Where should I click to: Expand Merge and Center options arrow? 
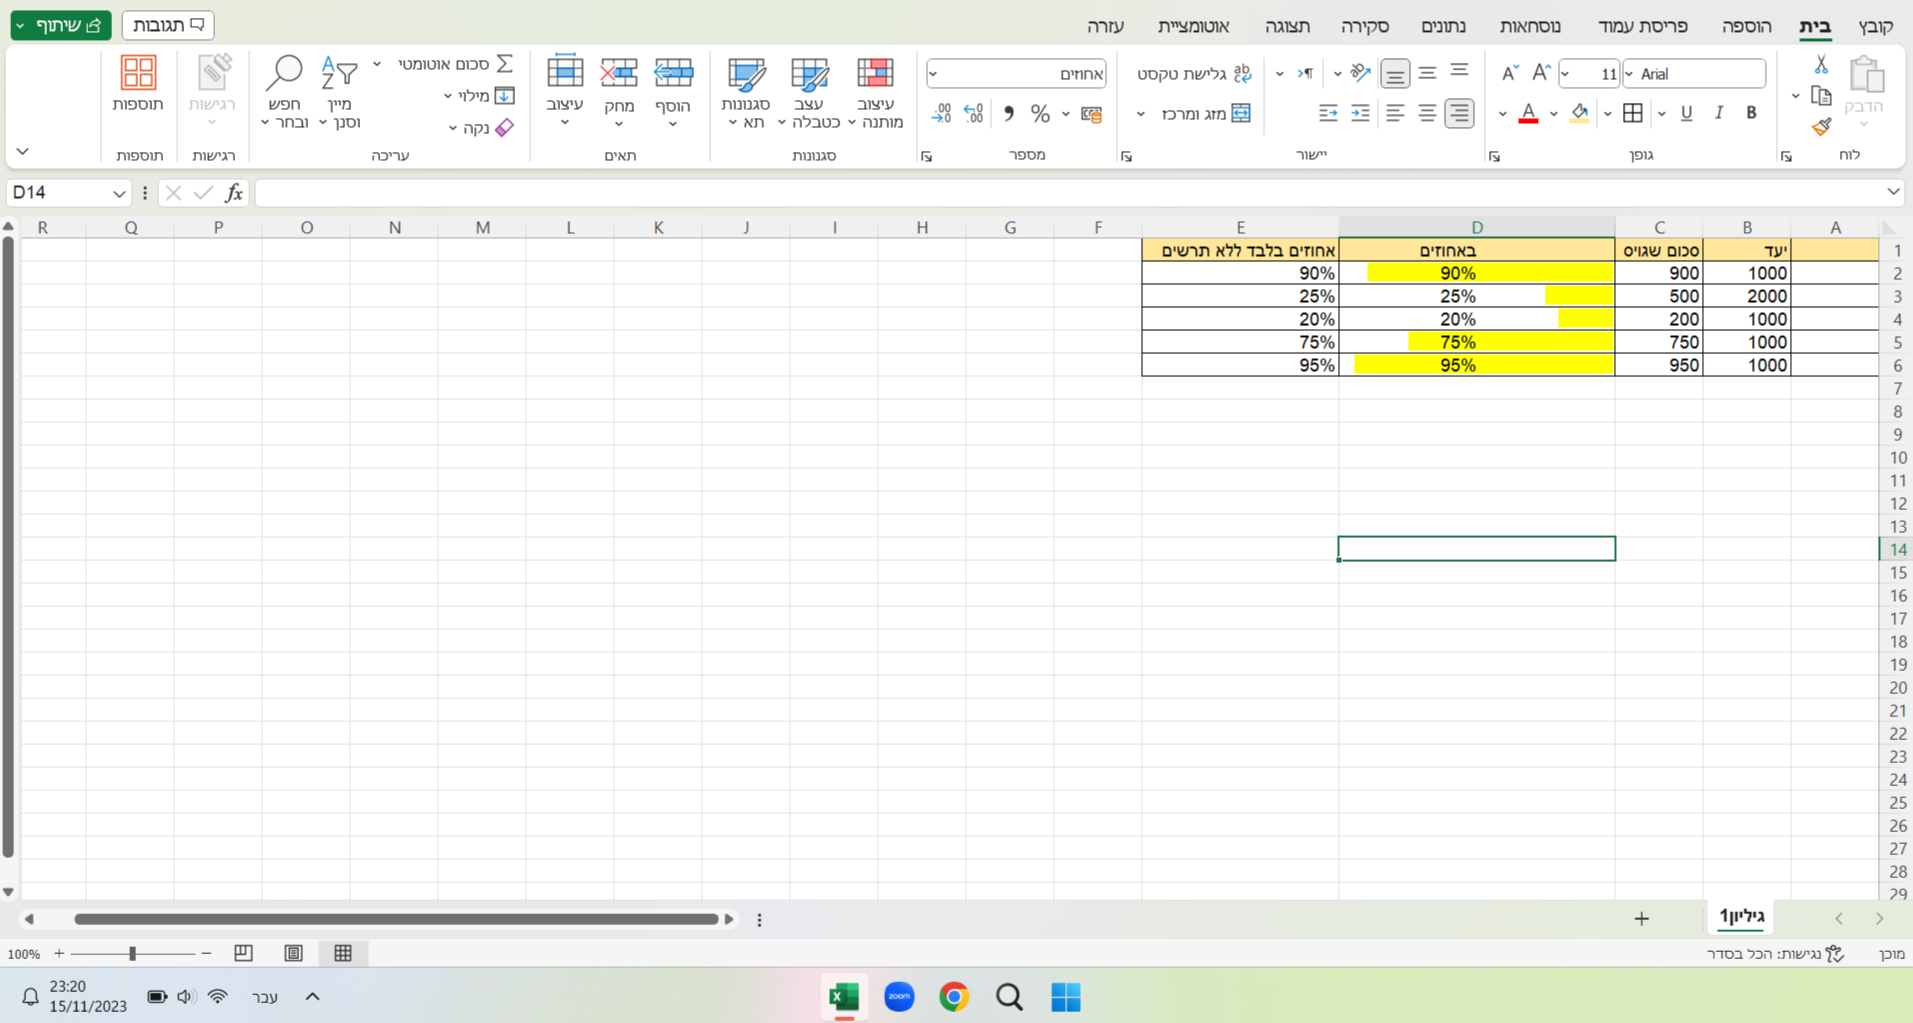pos(1141,114)
